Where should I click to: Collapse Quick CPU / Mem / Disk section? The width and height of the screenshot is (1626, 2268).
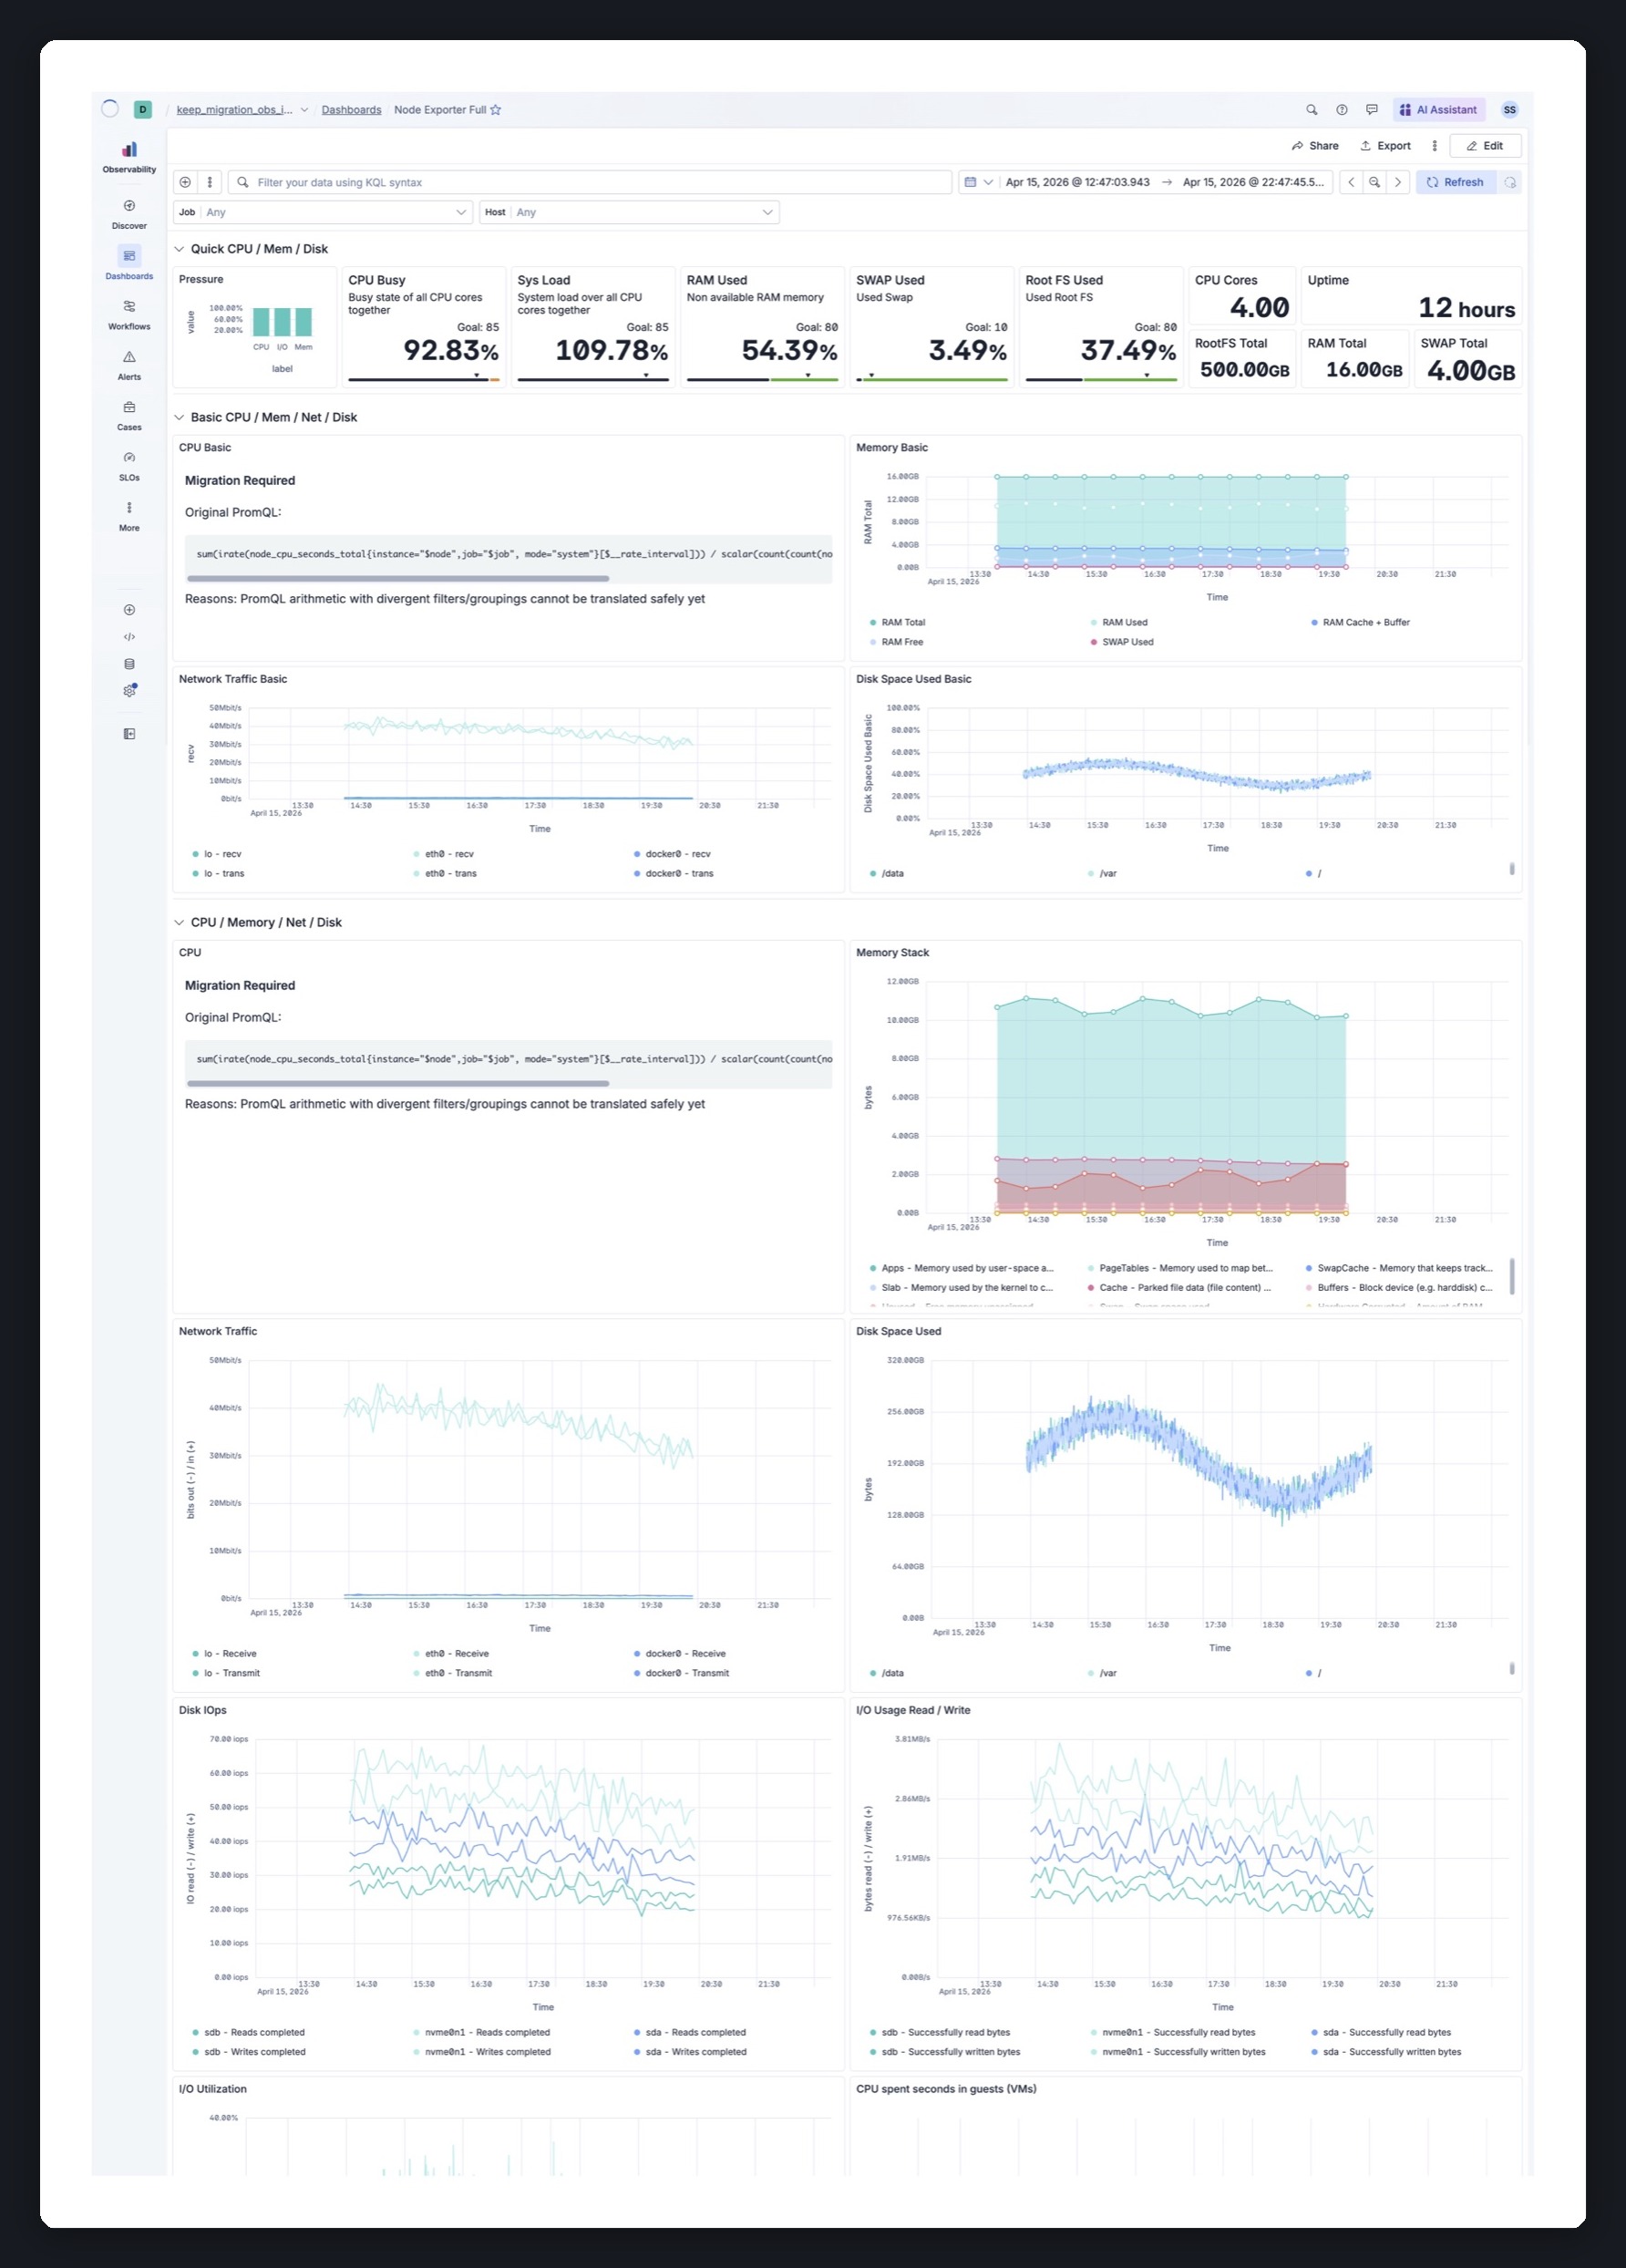coord(179,249)
